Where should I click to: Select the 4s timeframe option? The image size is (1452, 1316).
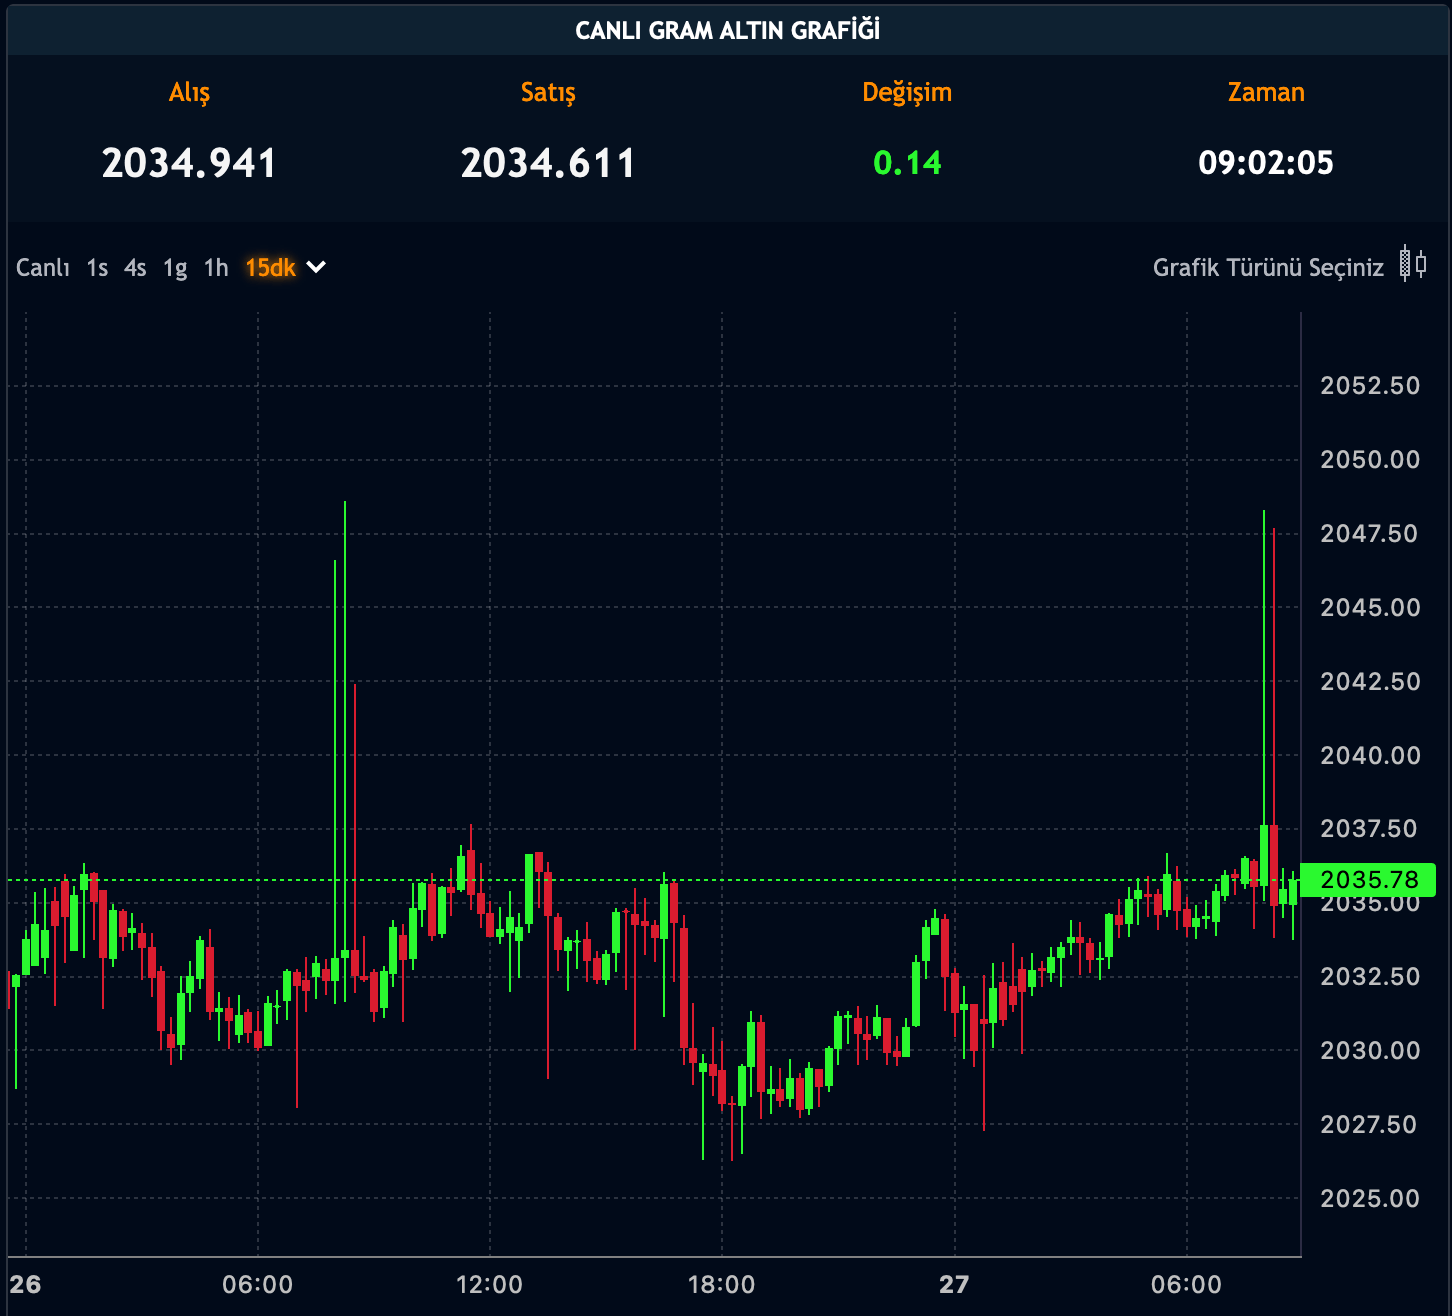click(x=135, y=268)
